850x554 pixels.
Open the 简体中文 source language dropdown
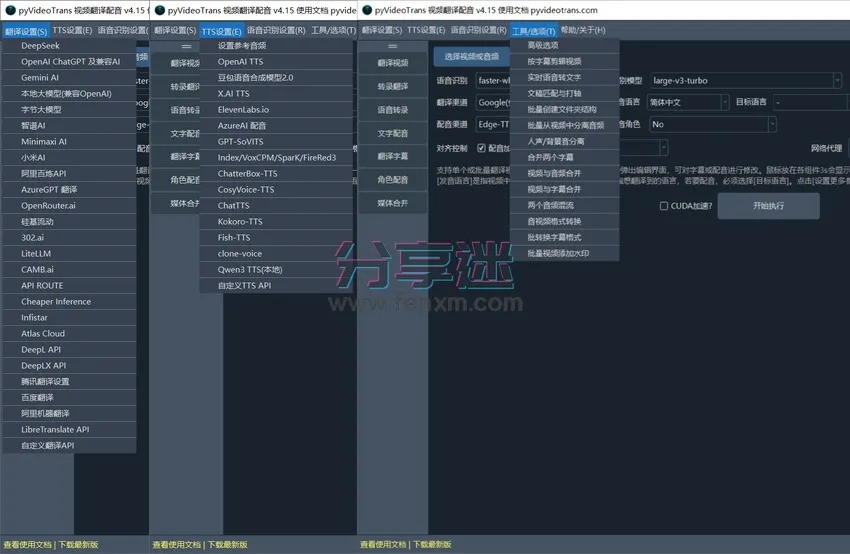(x=688, y=102)
